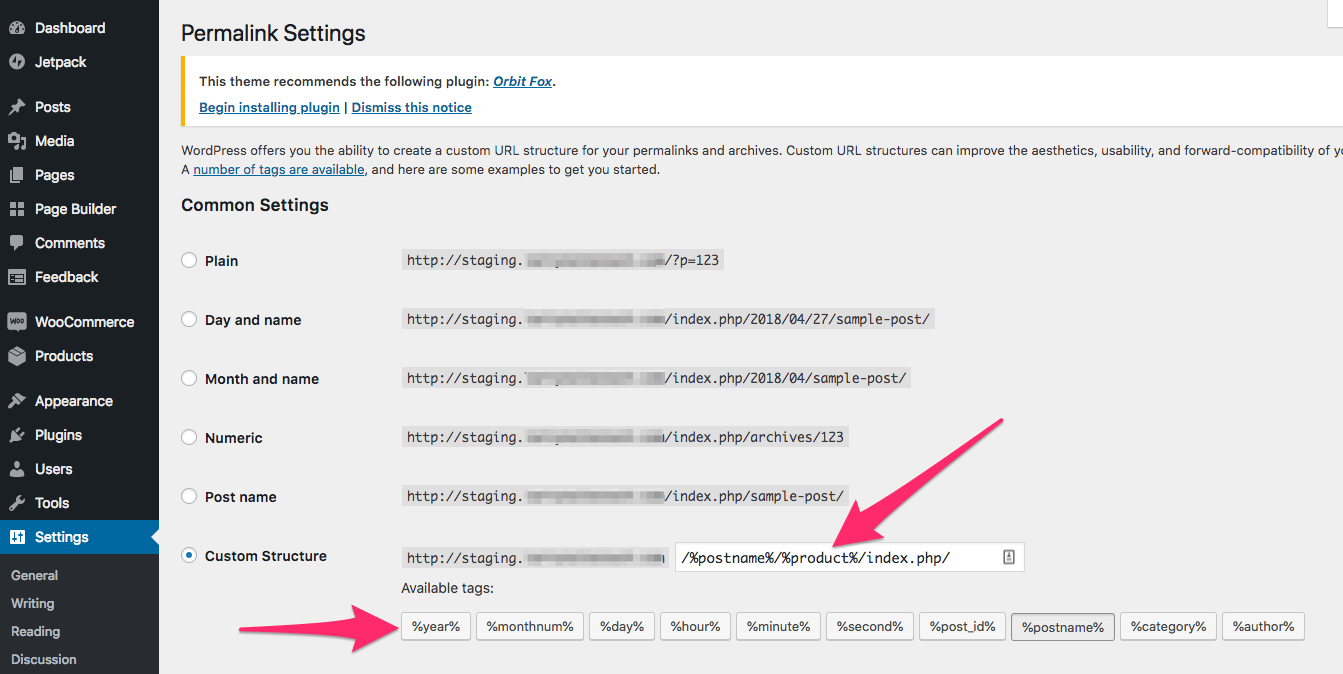Select the Custom Structure radio button
The width and height of the screenshot is (1343, 674).
click(x=189, y=556)
